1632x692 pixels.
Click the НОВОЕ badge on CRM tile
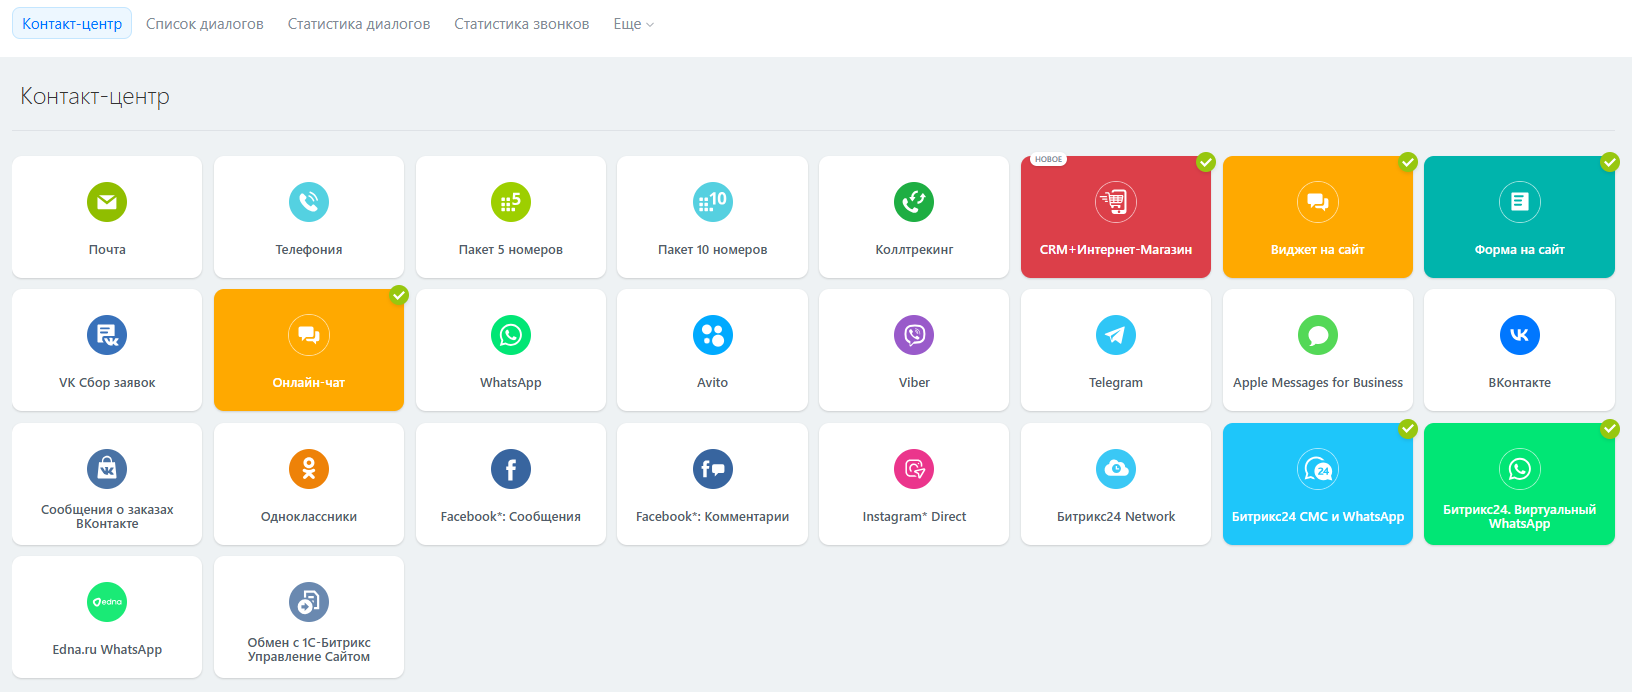[x=1049, y=160]
